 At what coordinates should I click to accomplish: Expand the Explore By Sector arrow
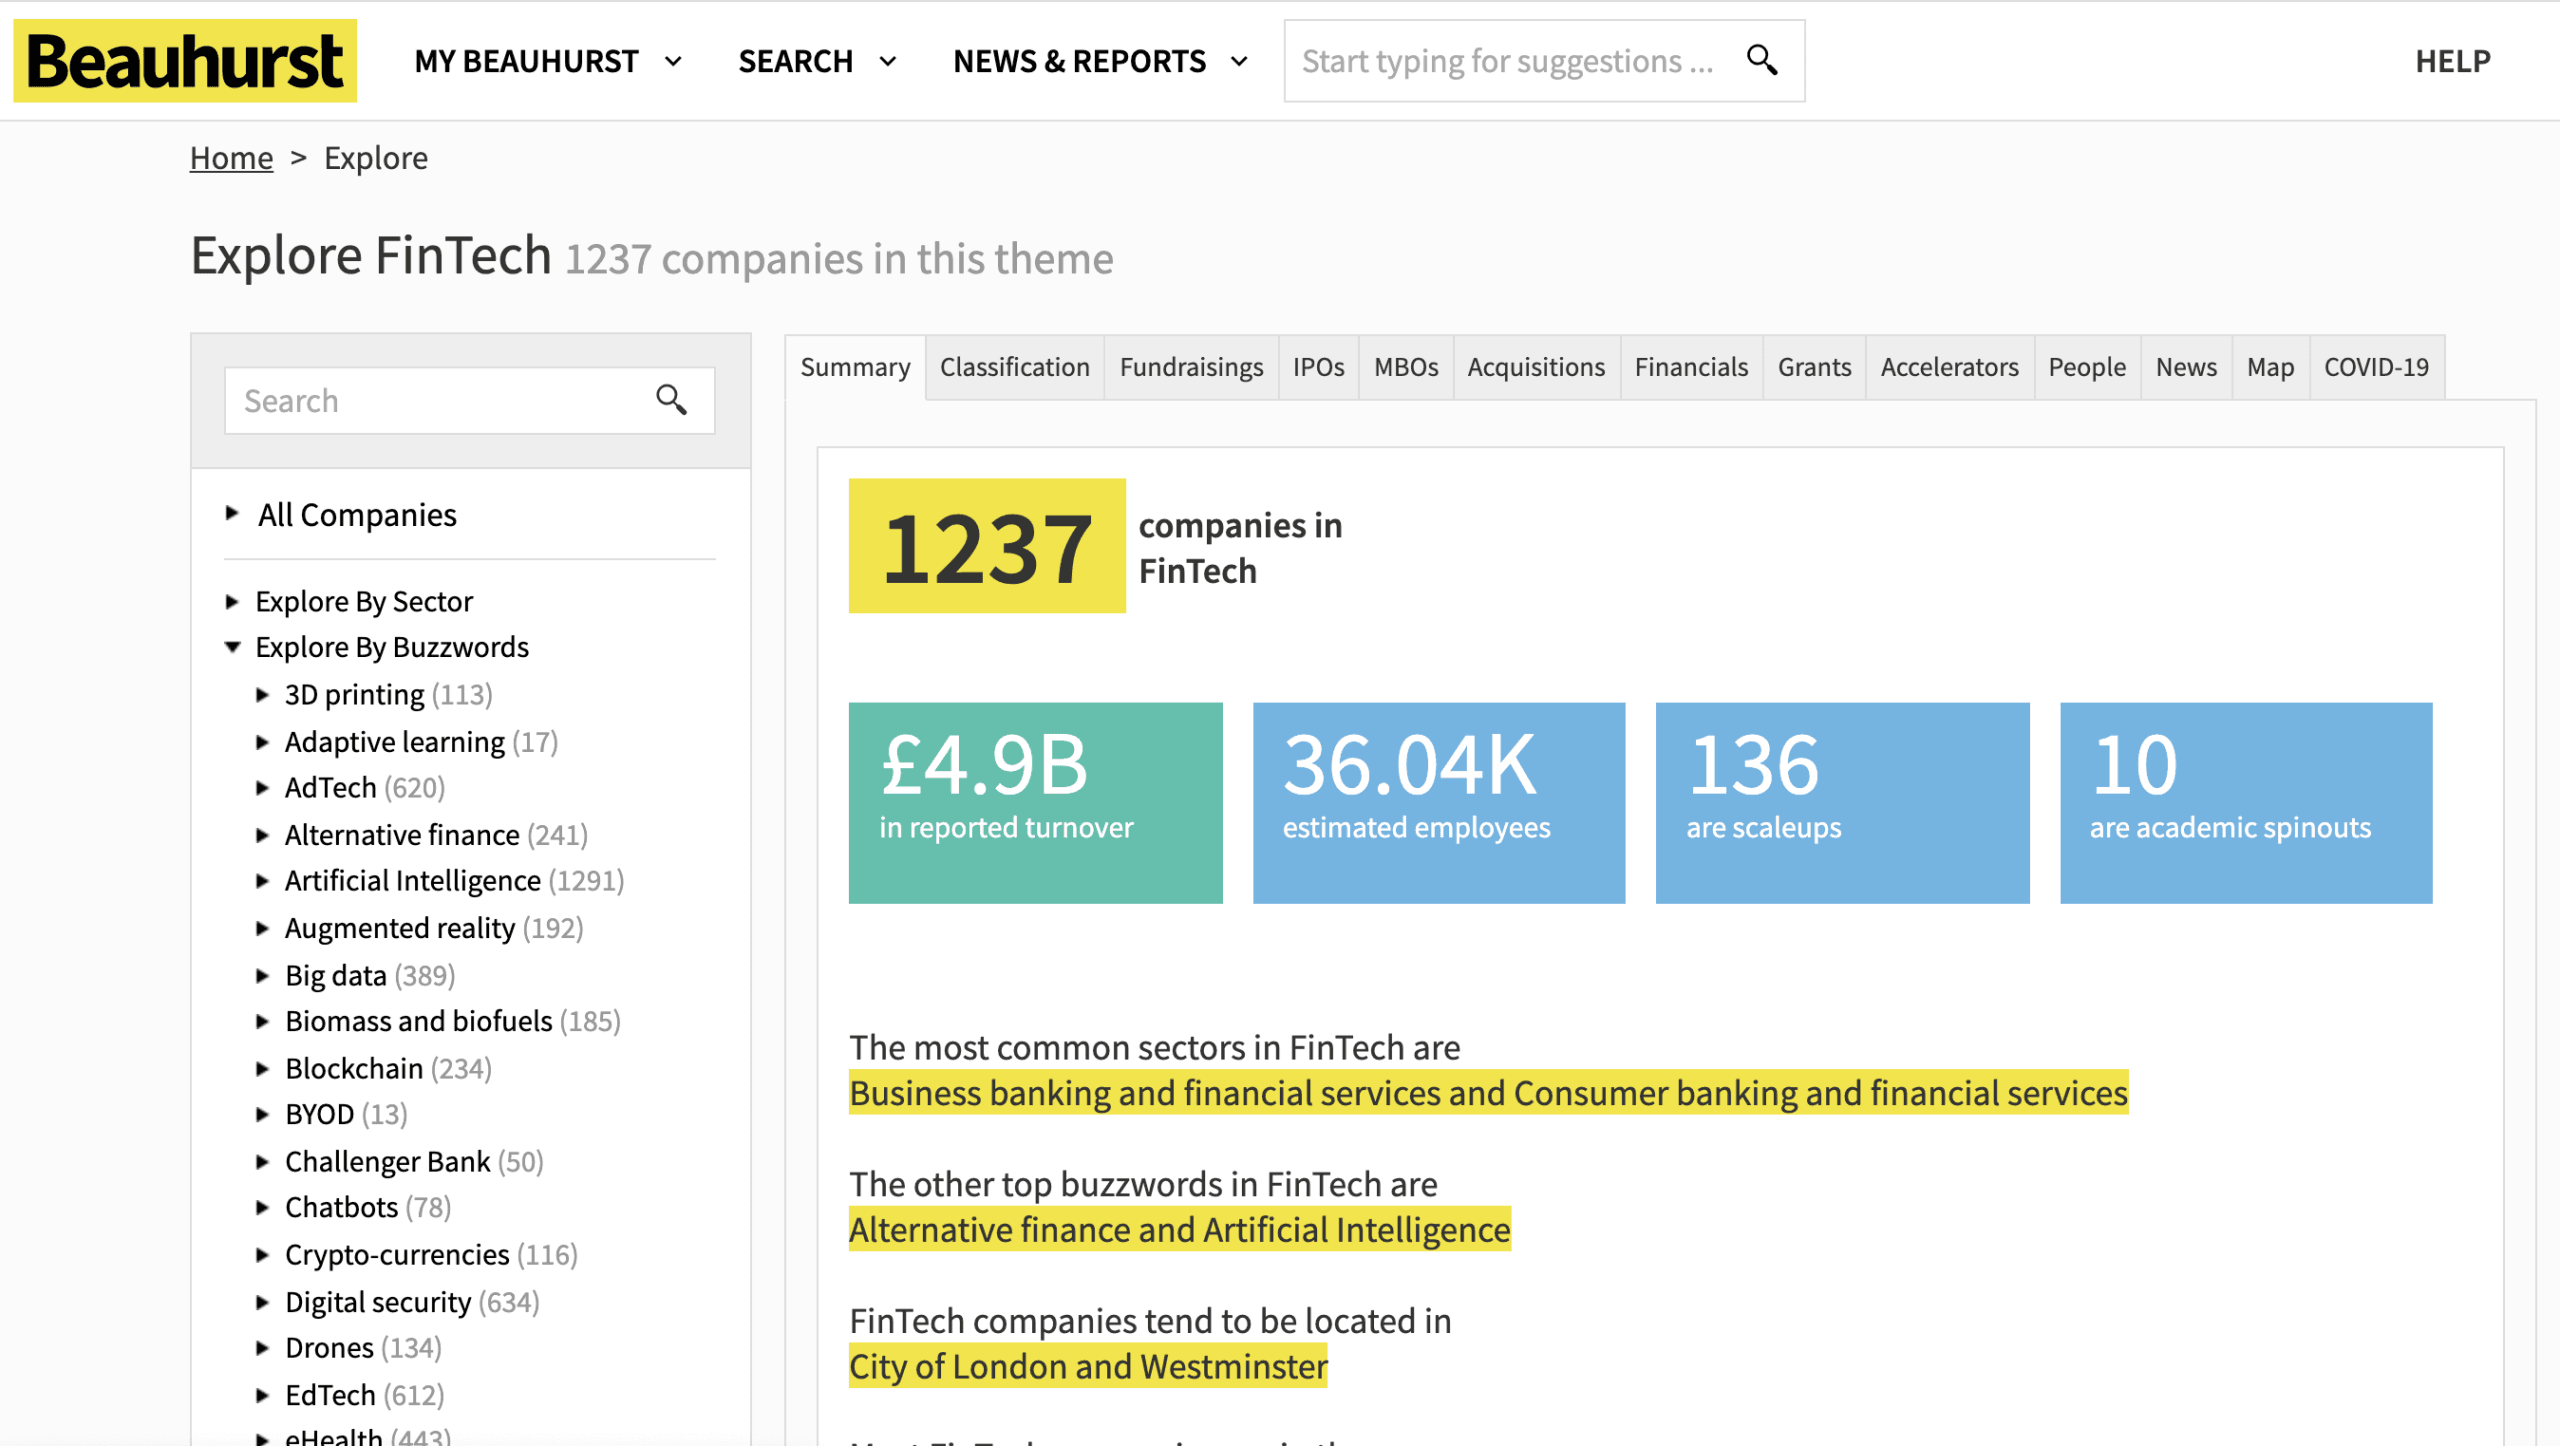tap(232, 601)
